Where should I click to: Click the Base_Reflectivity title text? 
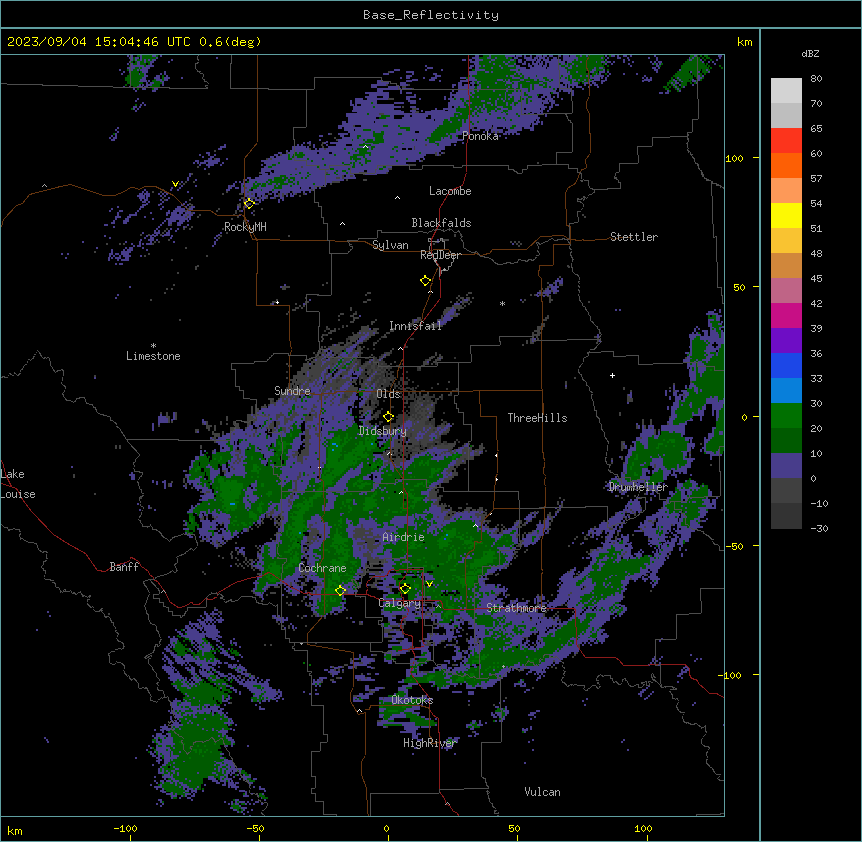pyautogui.click(x=431, y=15)
